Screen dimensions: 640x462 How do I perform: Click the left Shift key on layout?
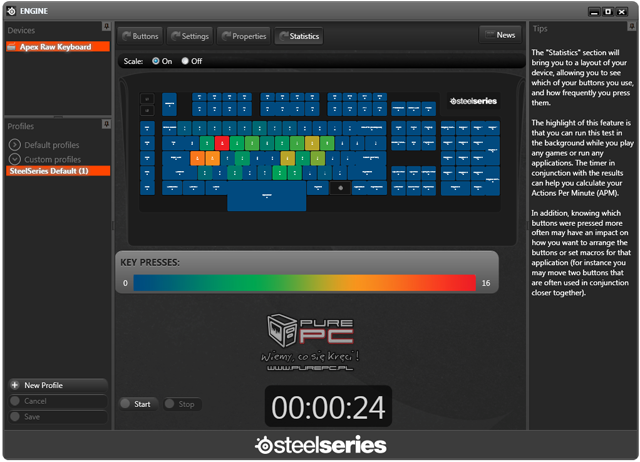coord(180,173)
